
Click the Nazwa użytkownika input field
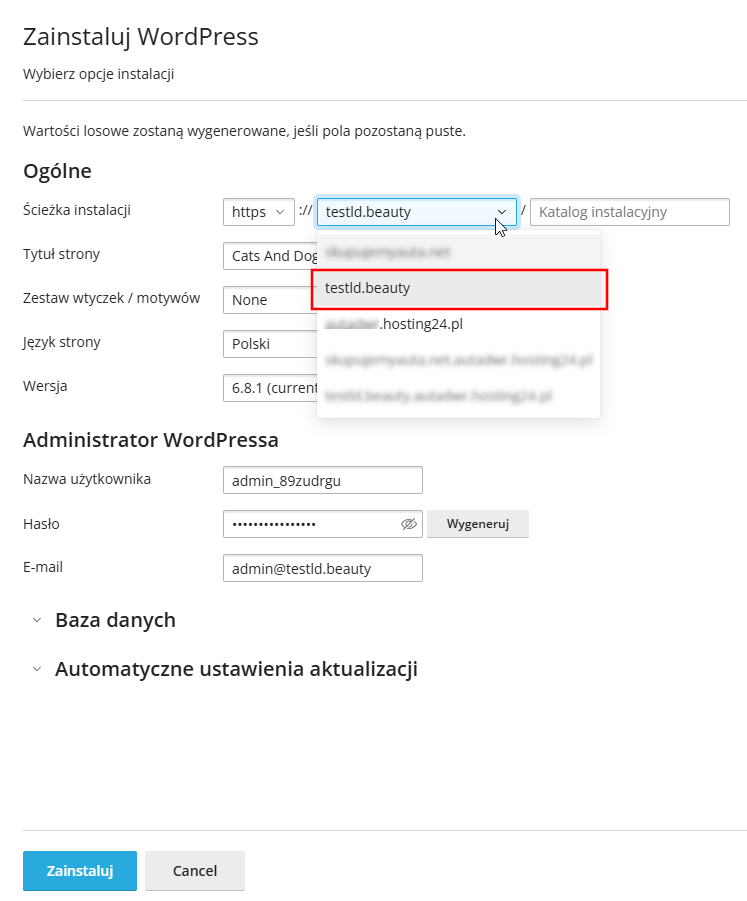click(323, 480)
